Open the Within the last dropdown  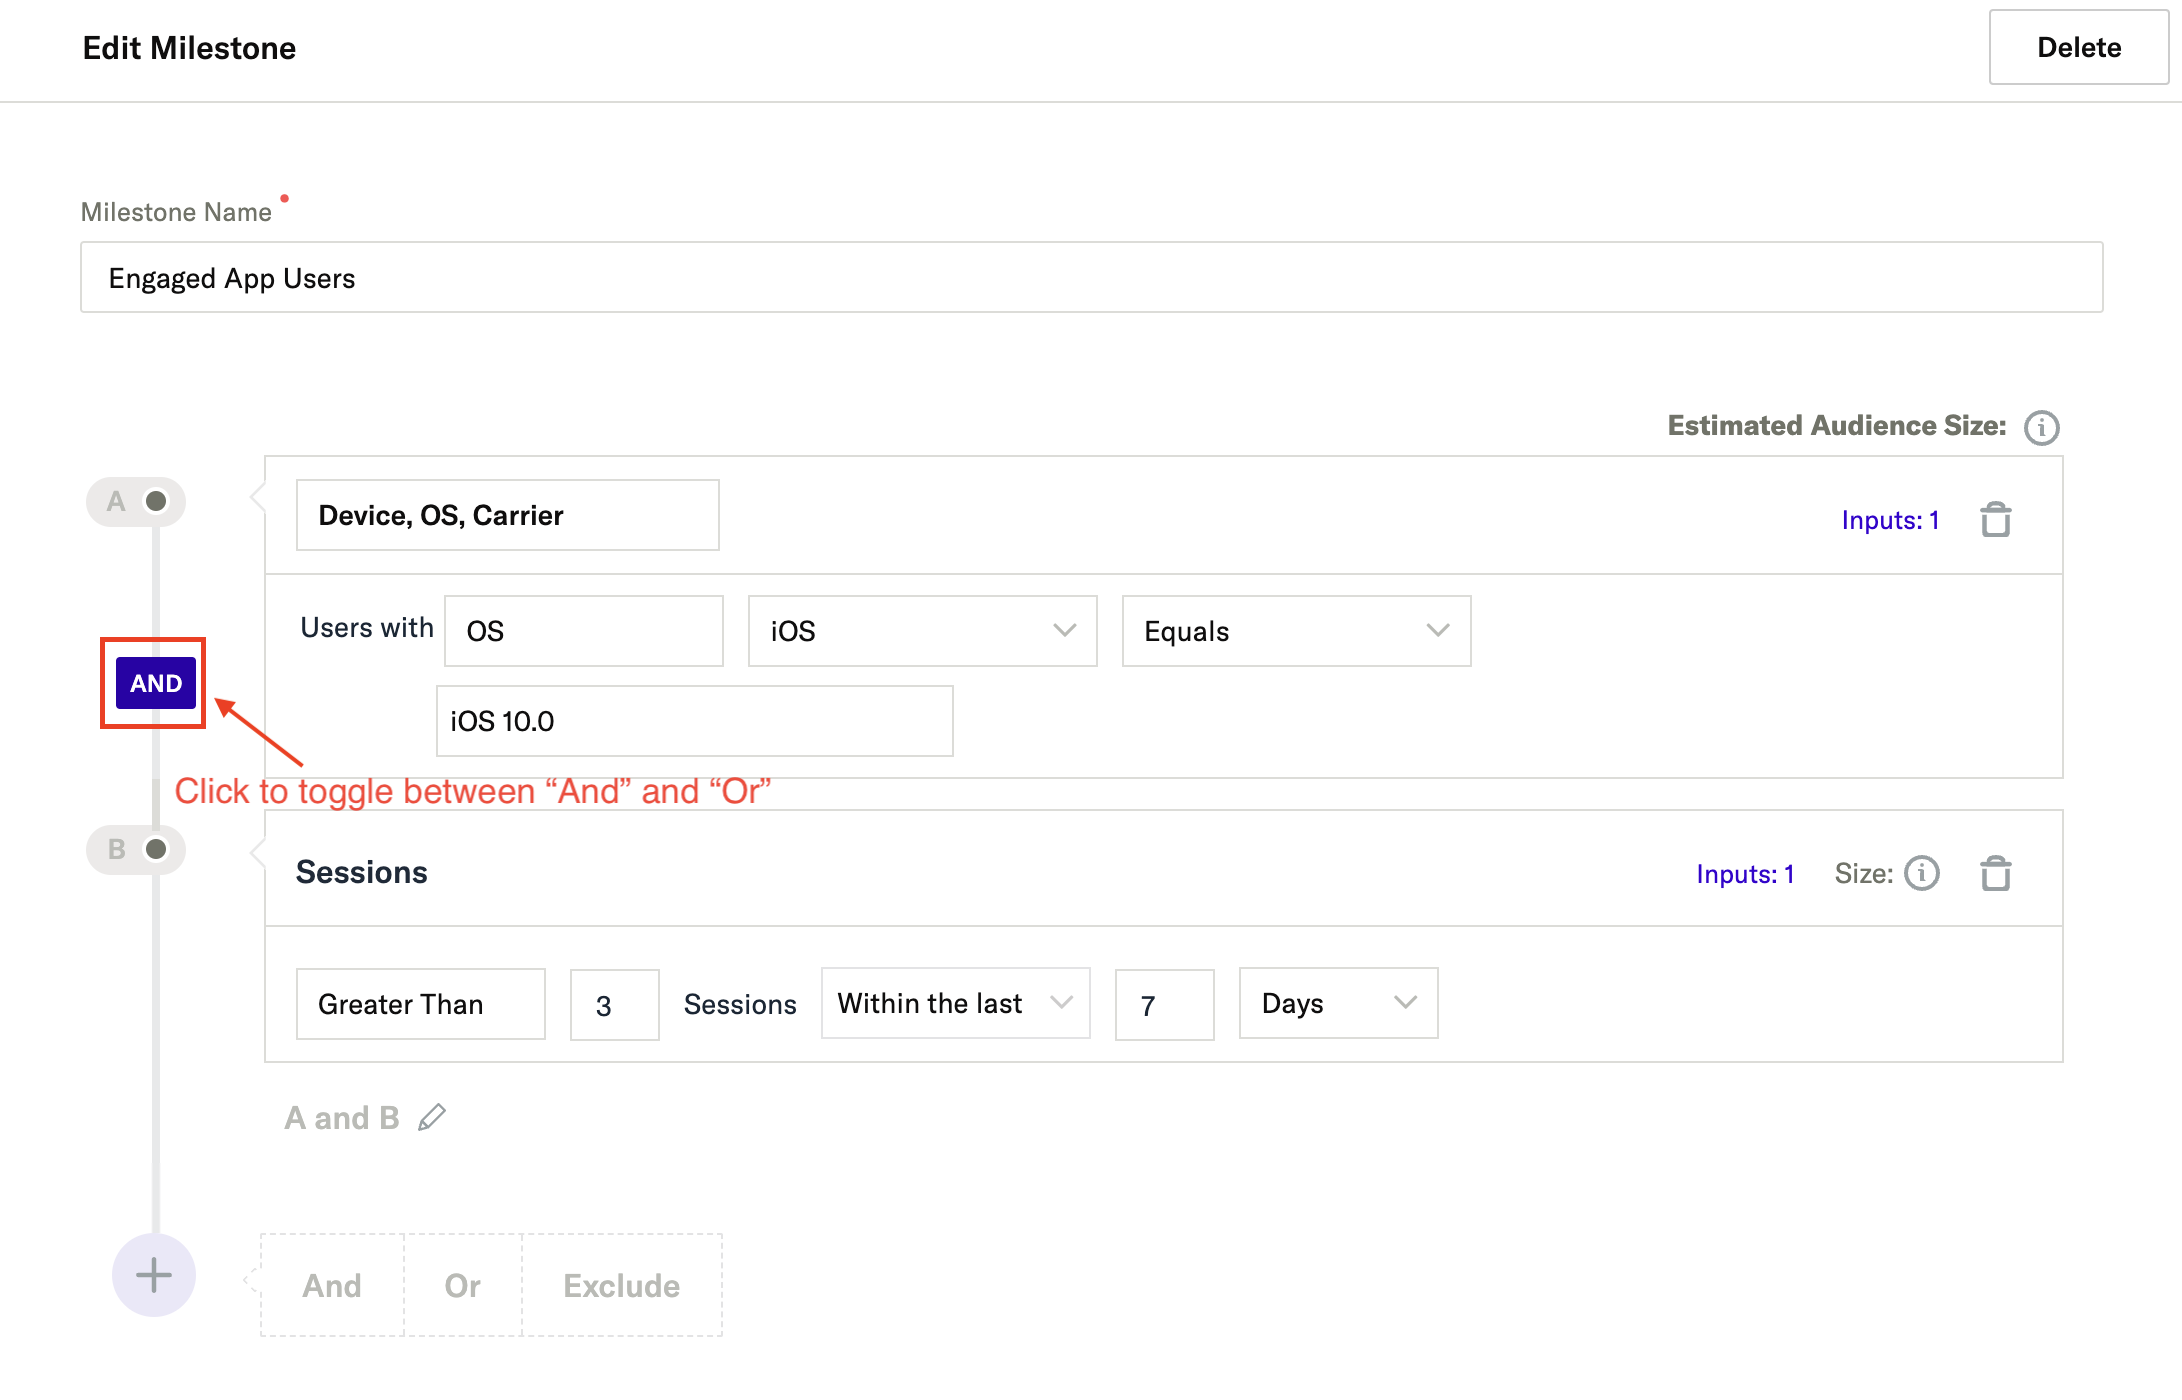pyautogui.click(x=955, y=1003)
